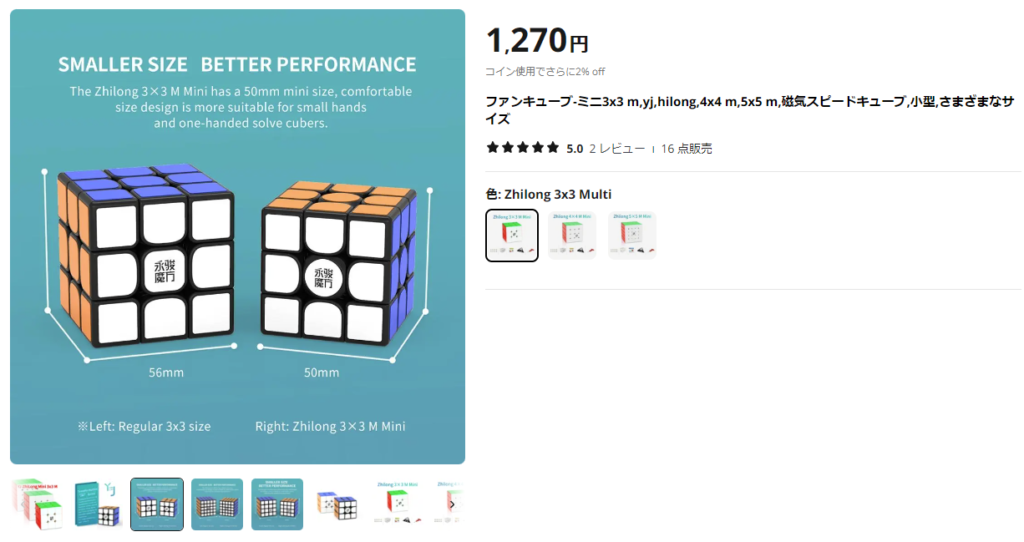Choose the Zhilong 4x4 M Mini variant
This screenshot has height=542, width=1024.
click(572, 235)
